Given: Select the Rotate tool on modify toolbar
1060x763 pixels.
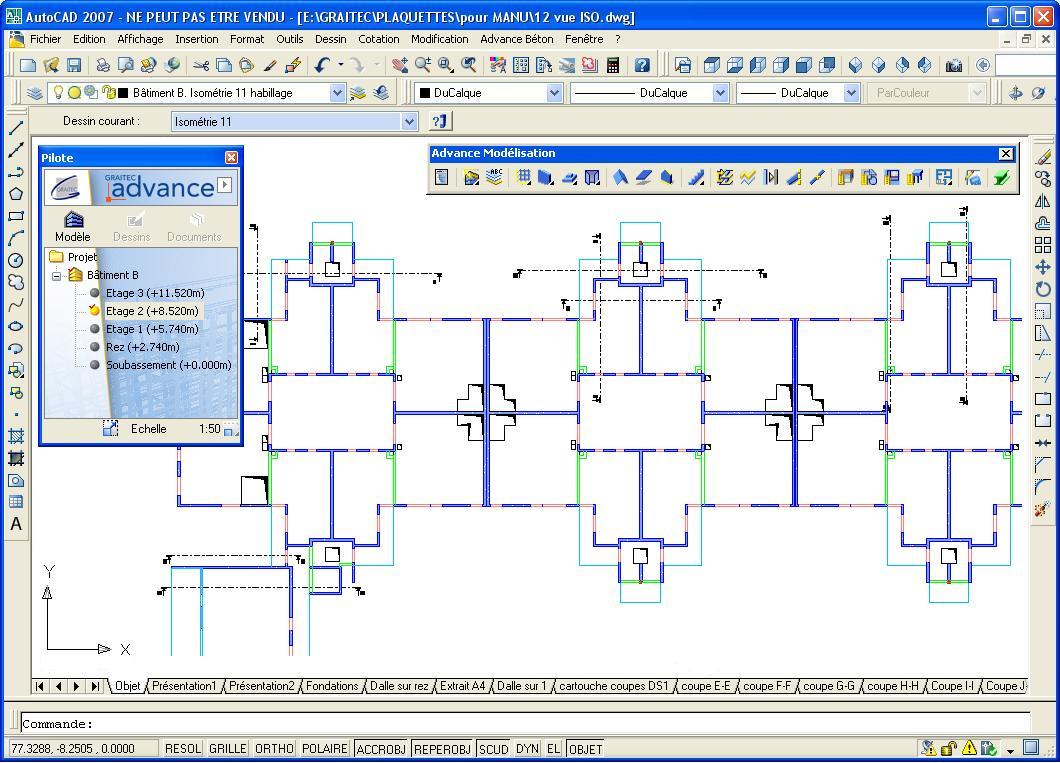Looking at the screenshot, I should pyautogui.click(x=1043, y=289).
